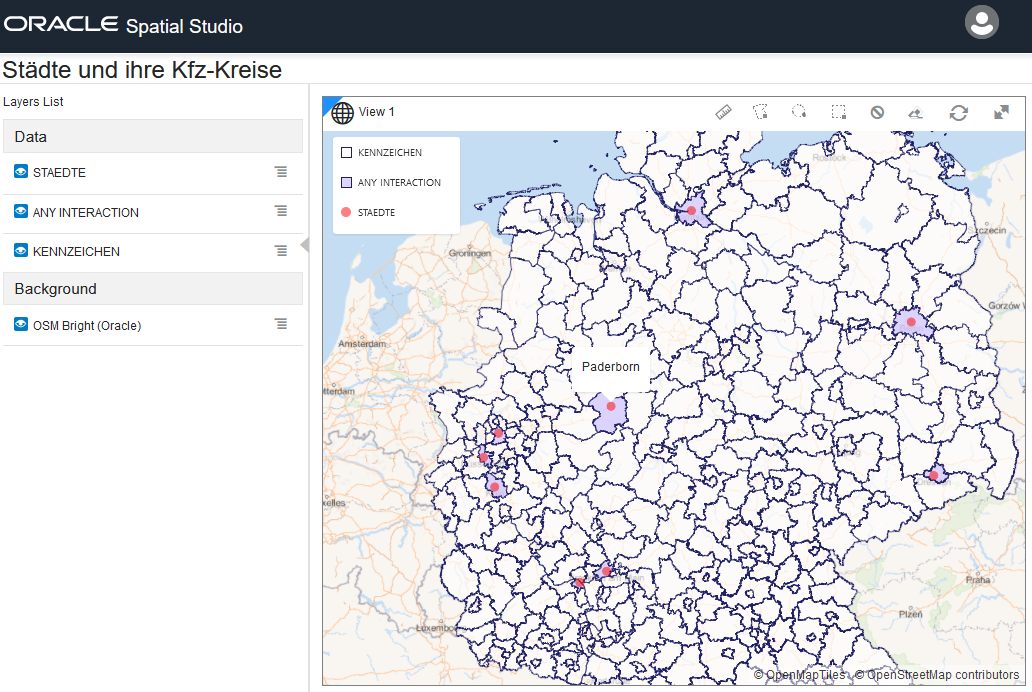Image resolution: width=1032 pixels, height=692 pixels.
Task: Click the KENNZEICHEN legend label
Action: pyautogui.click(x=390, y=153)
